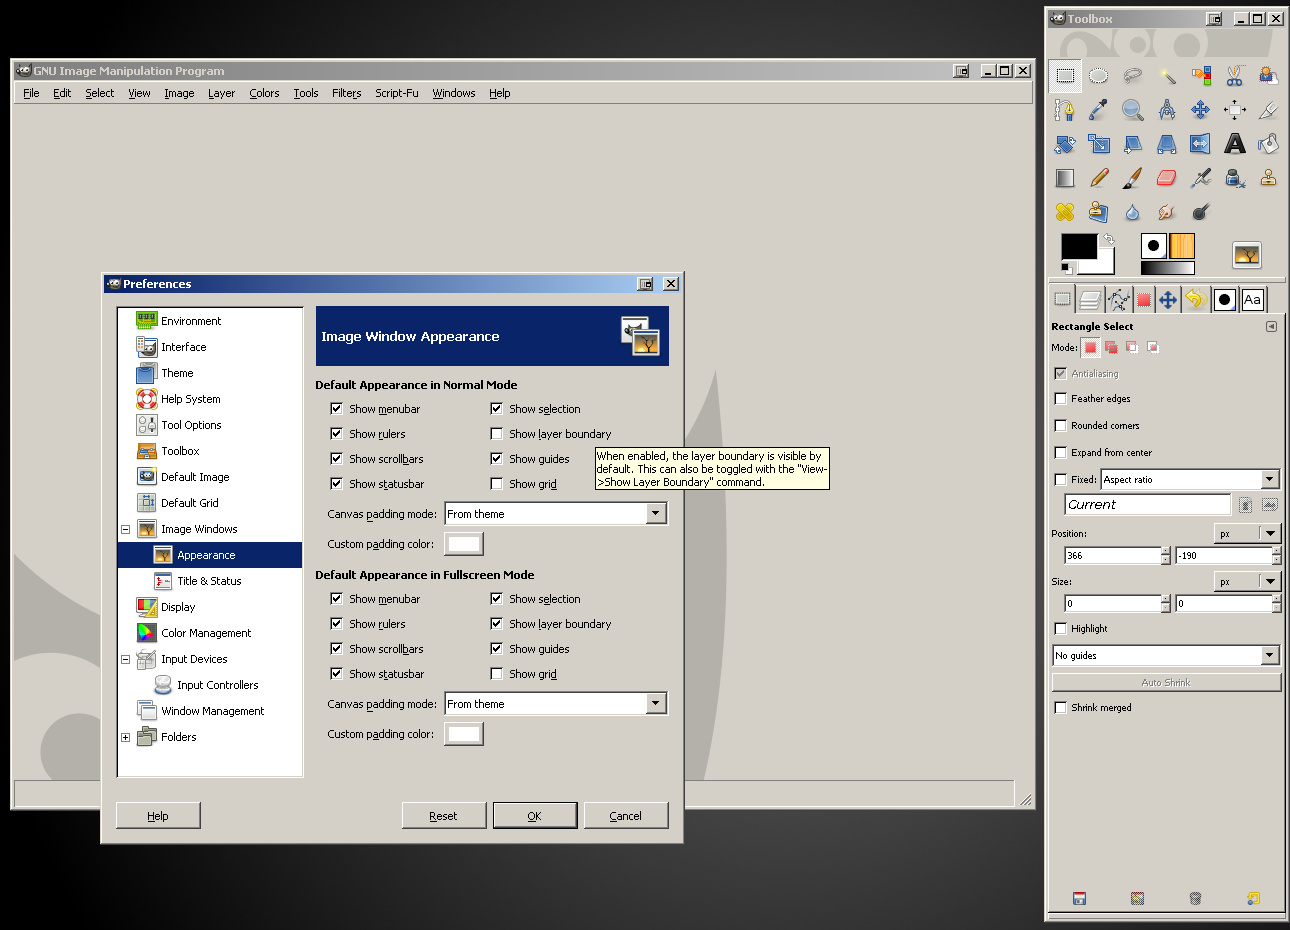Disable Show layer boundary in Fullscreen Mode
The image size is (1290, 930).
click(x=496, y=624)
